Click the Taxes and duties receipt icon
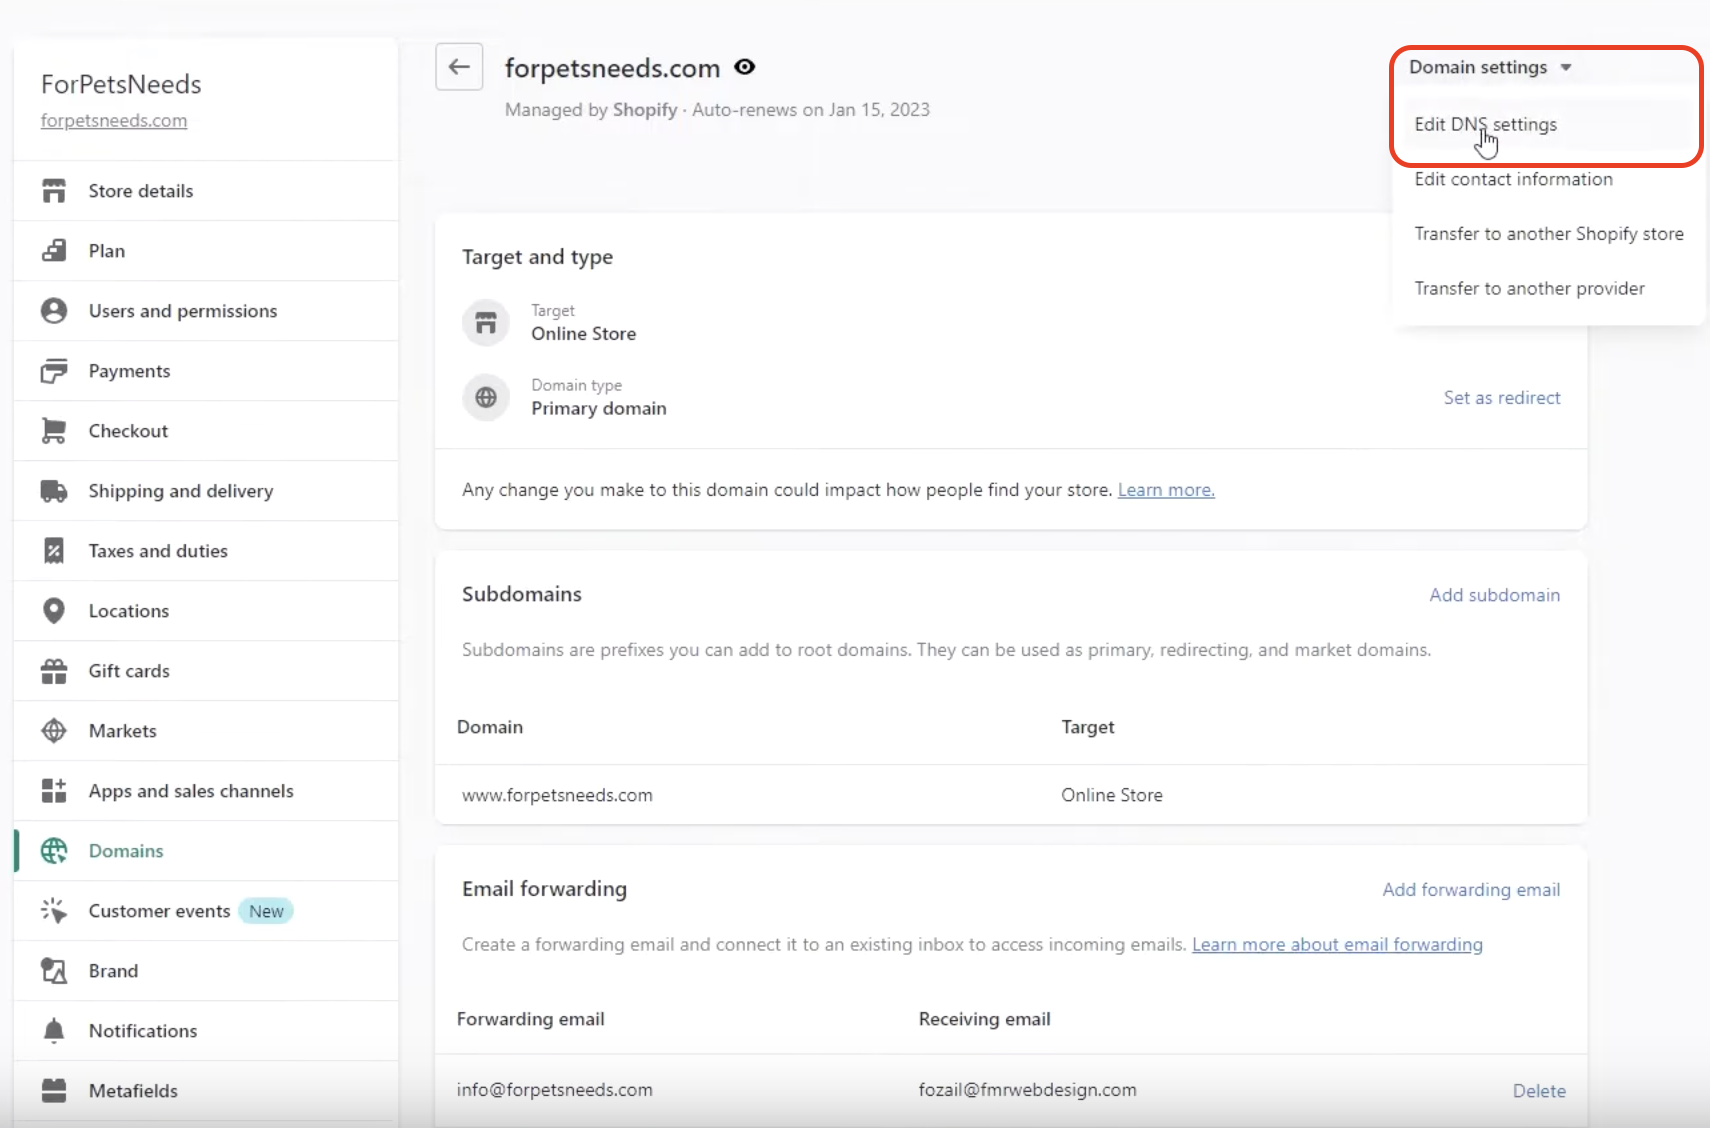 pos(54,551)
